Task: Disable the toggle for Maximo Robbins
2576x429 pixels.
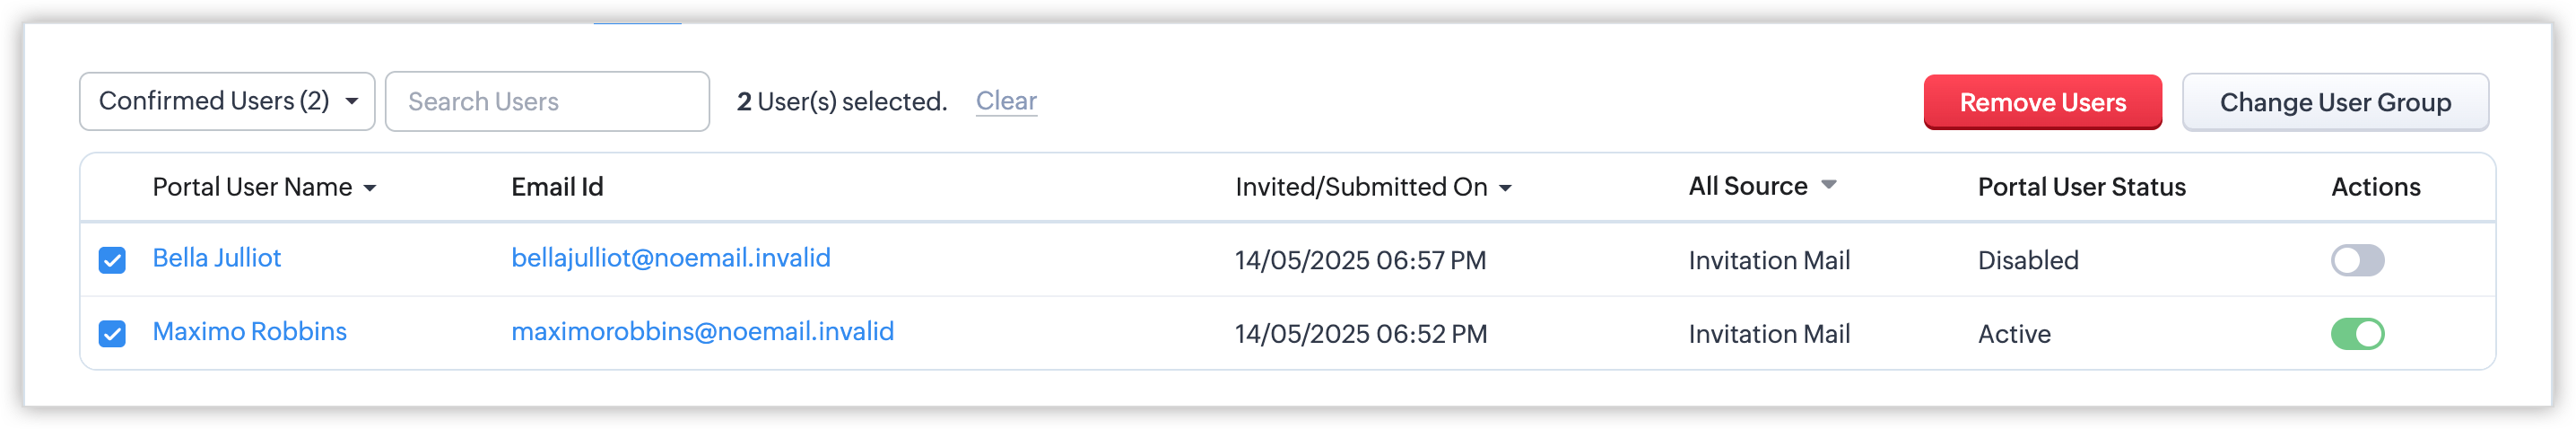Action: (x=2356, y=333)
